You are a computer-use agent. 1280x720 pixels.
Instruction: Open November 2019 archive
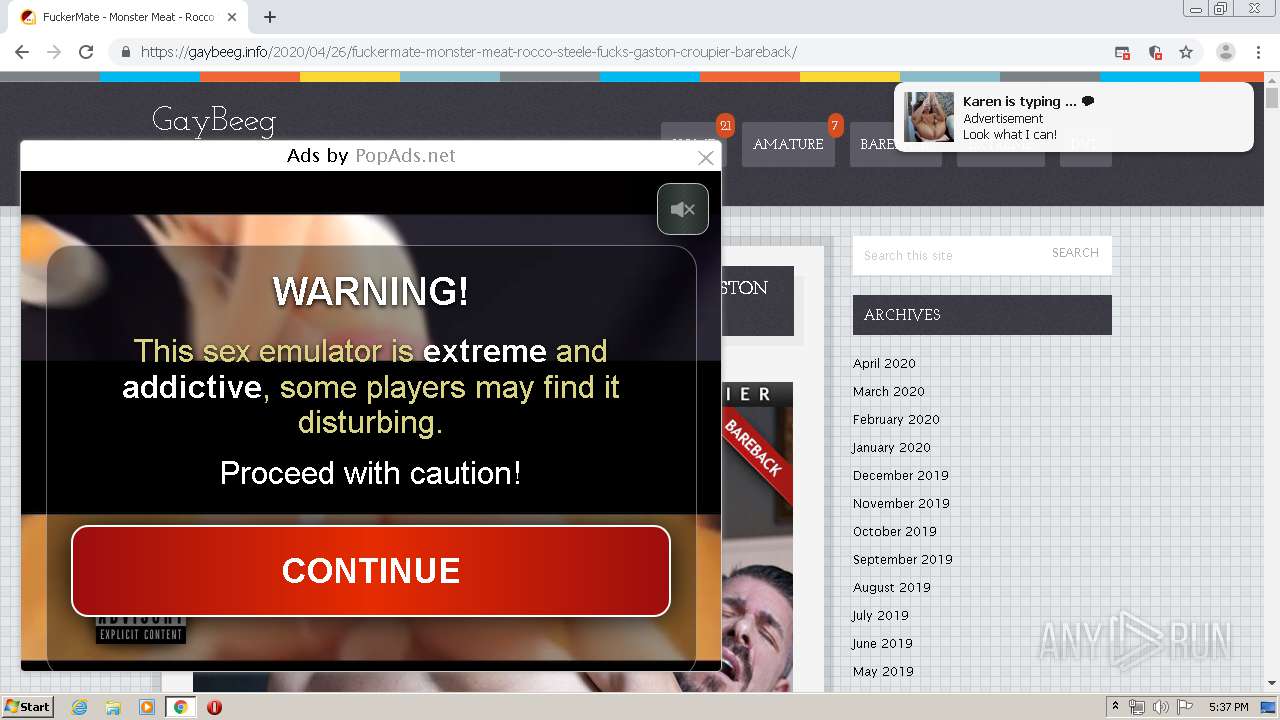901,503
